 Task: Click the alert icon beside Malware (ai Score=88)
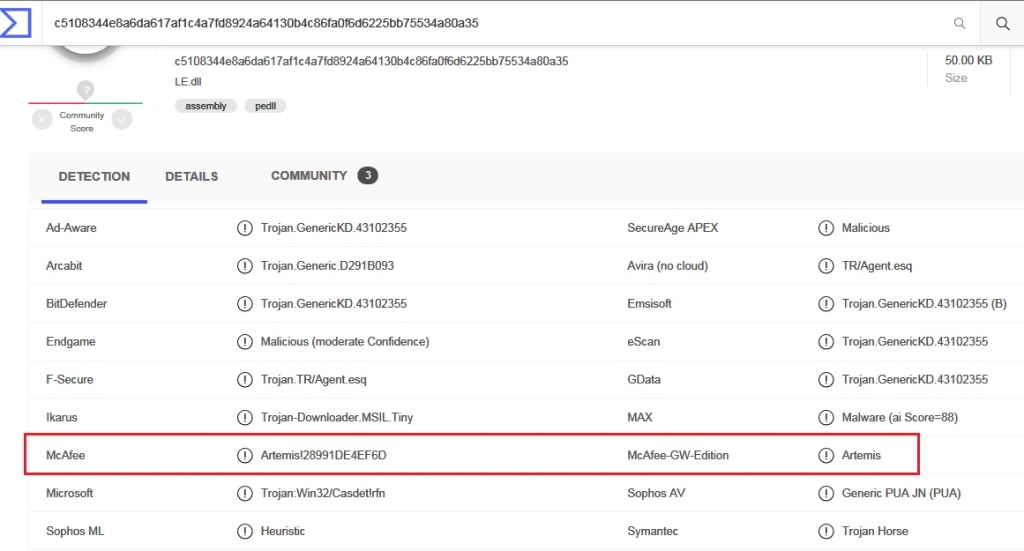[825, 417]
